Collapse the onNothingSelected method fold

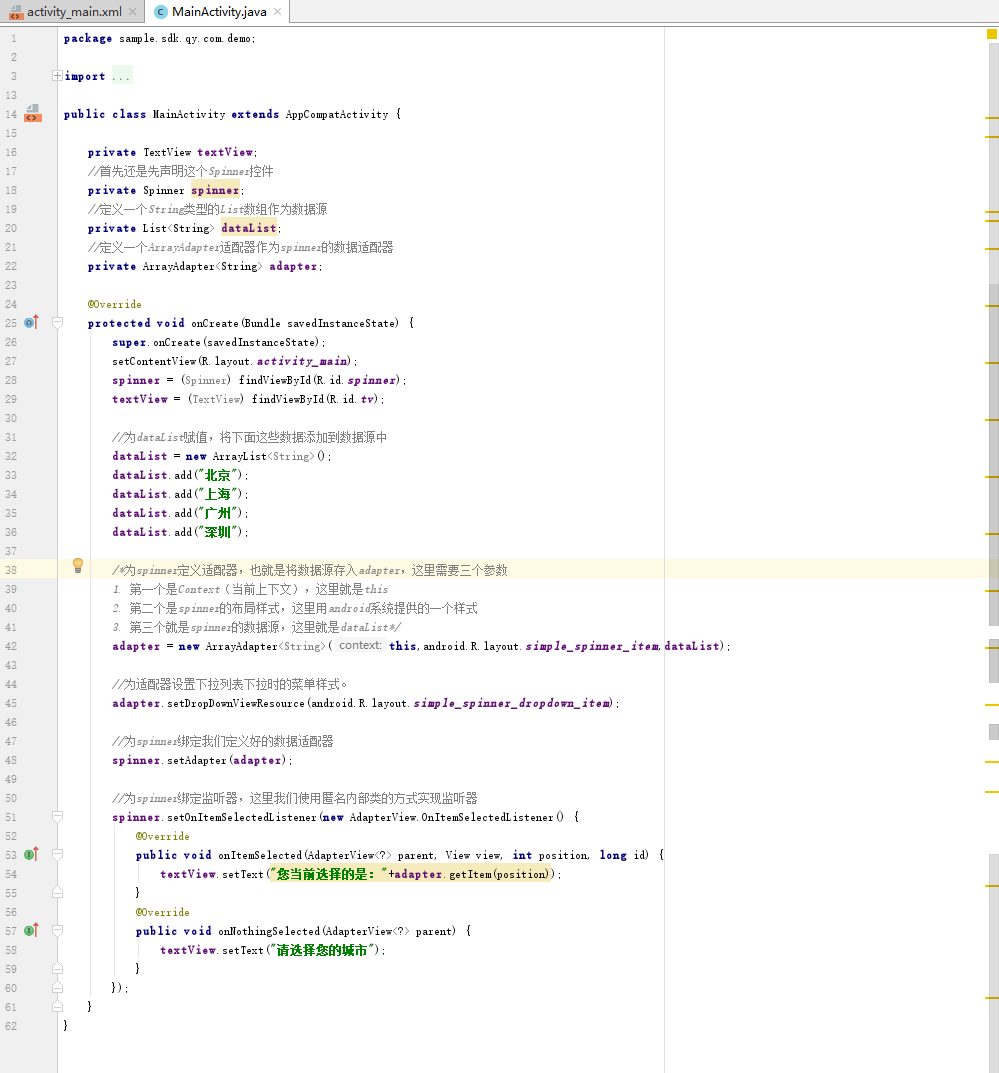point(57,930)
